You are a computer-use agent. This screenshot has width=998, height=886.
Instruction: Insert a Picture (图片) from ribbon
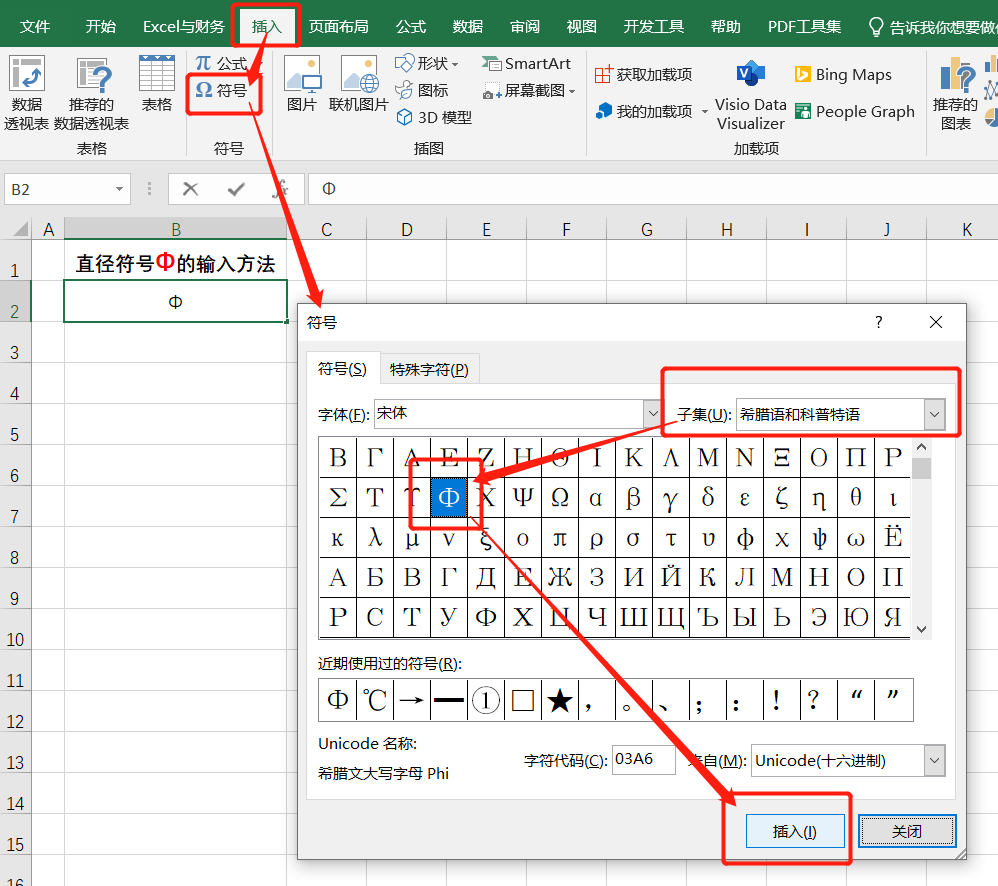coord(302,83)
